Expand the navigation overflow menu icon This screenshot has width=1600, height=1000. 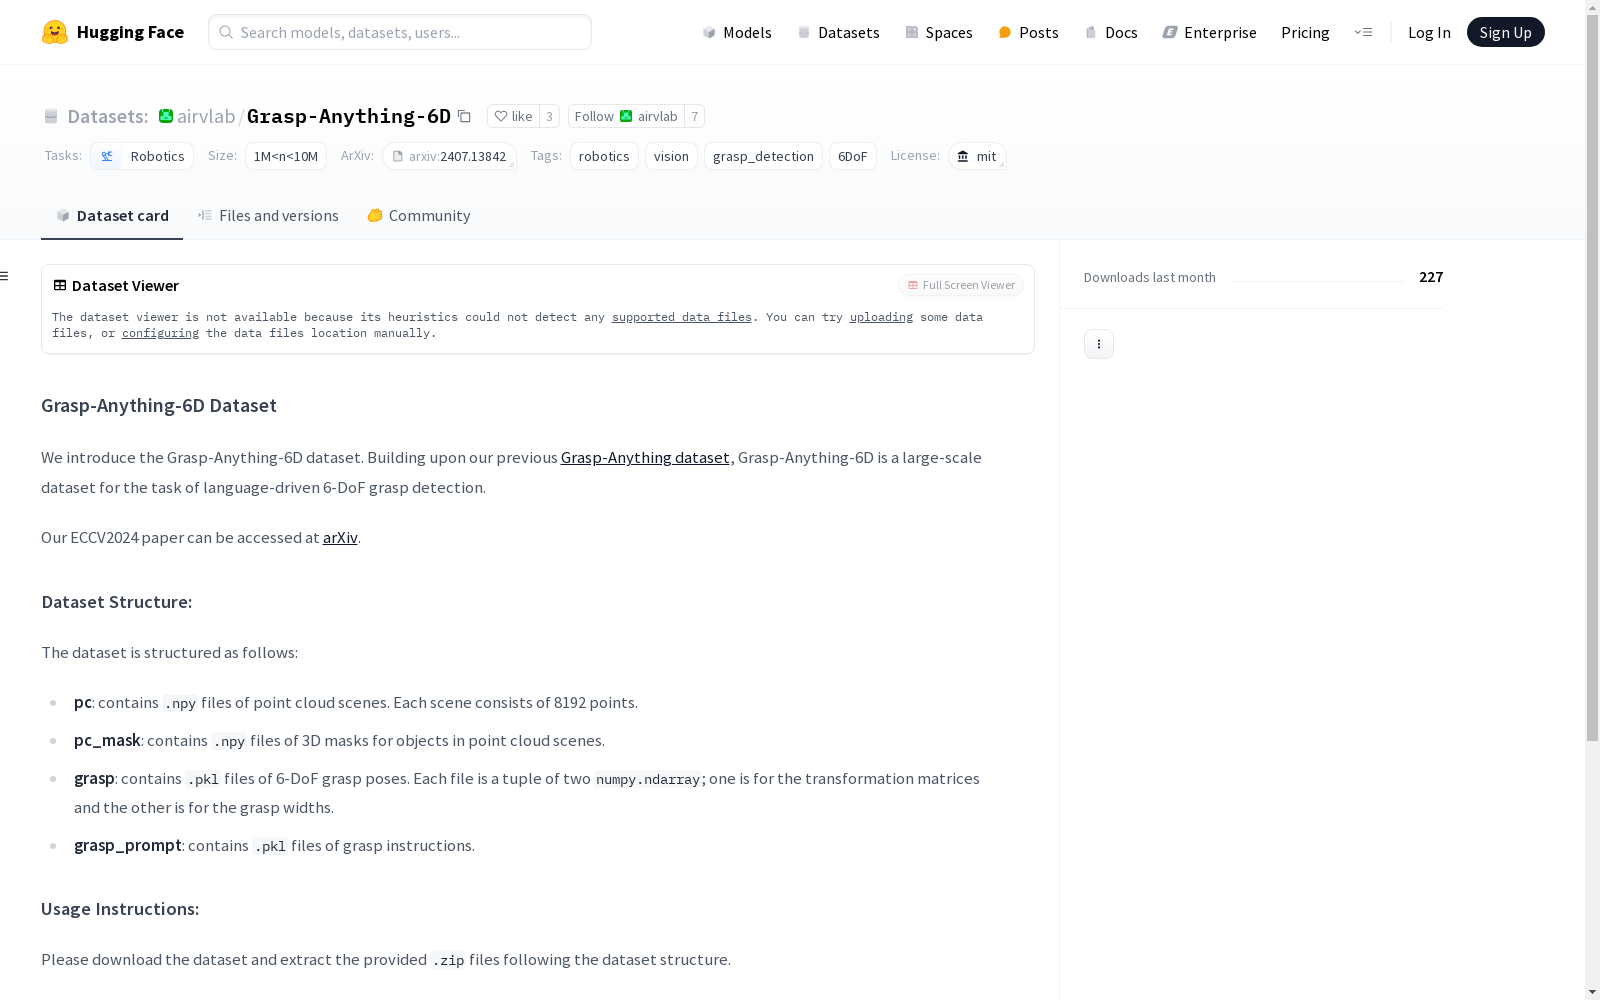click(x=1363, y=32)
